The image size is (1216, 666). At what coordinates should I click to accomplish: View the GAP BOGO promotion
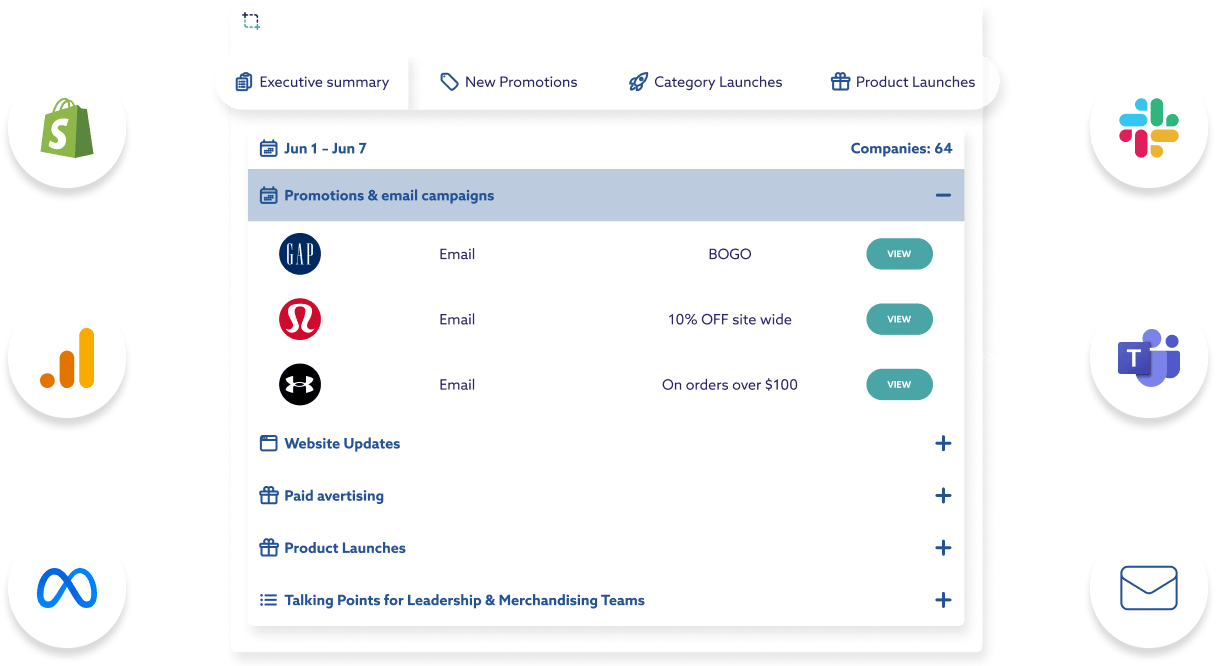point(899,254)
